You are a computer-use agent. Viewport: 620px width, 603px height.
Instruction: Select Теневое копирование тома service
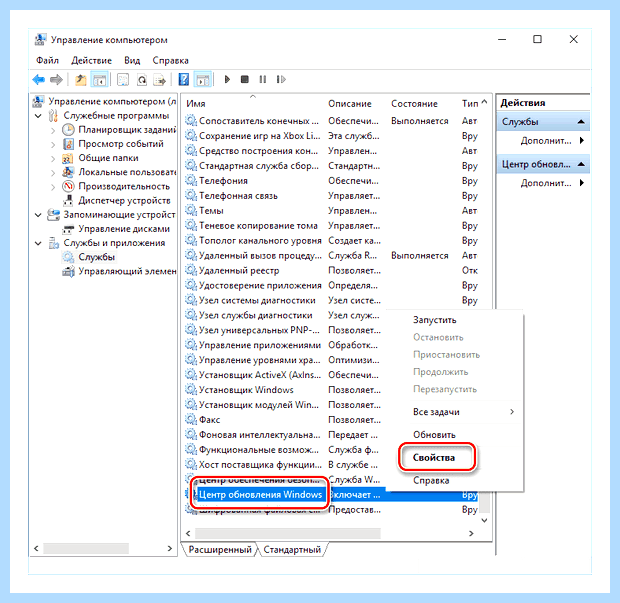[258, 226]
